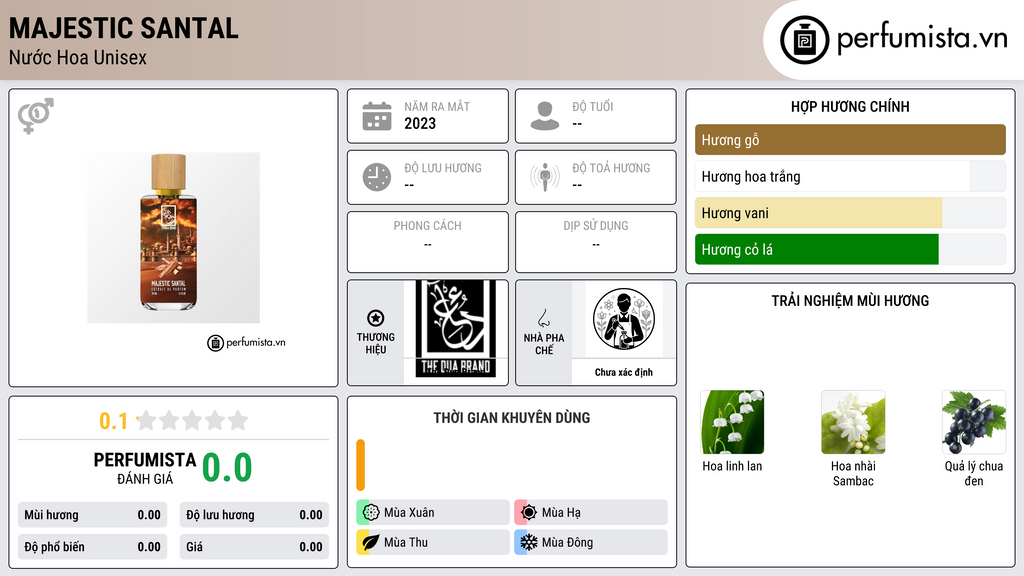Click the Hương vani accord bar

tap(850, 213)
